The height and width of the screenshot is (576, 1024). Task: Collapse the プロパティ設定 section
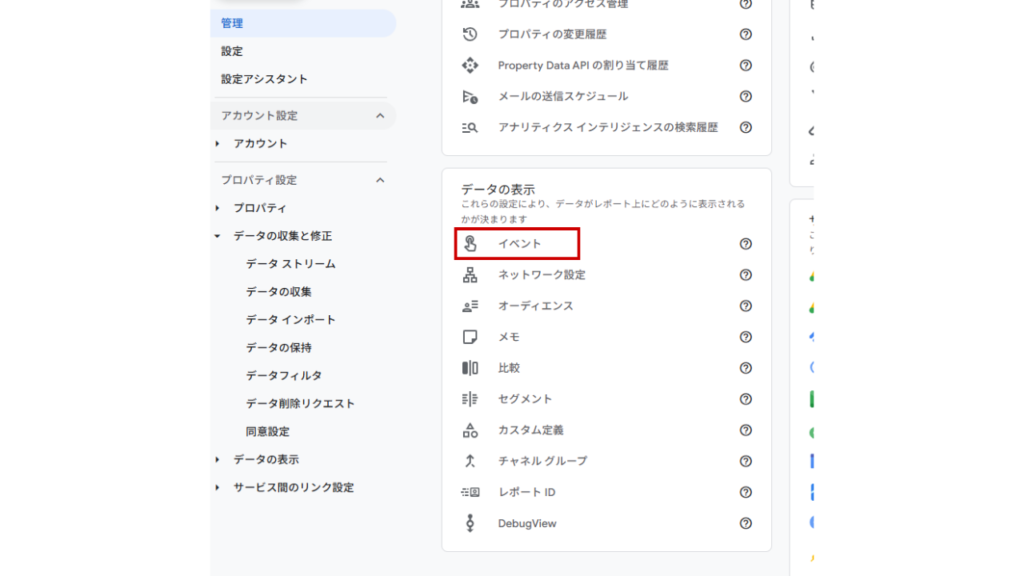[x=379, y=181]
